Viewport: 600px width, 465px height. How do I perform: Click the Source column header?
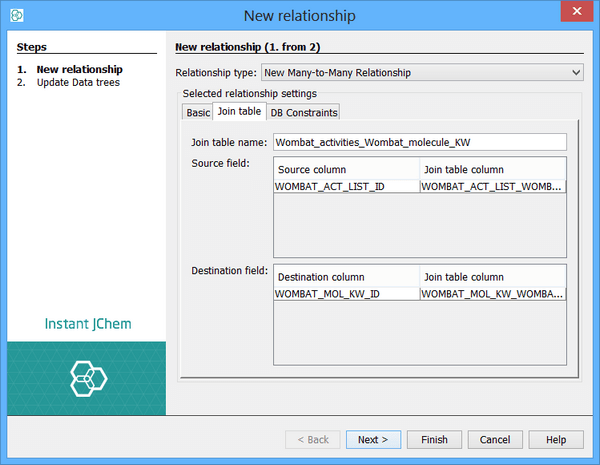(346, 169)
